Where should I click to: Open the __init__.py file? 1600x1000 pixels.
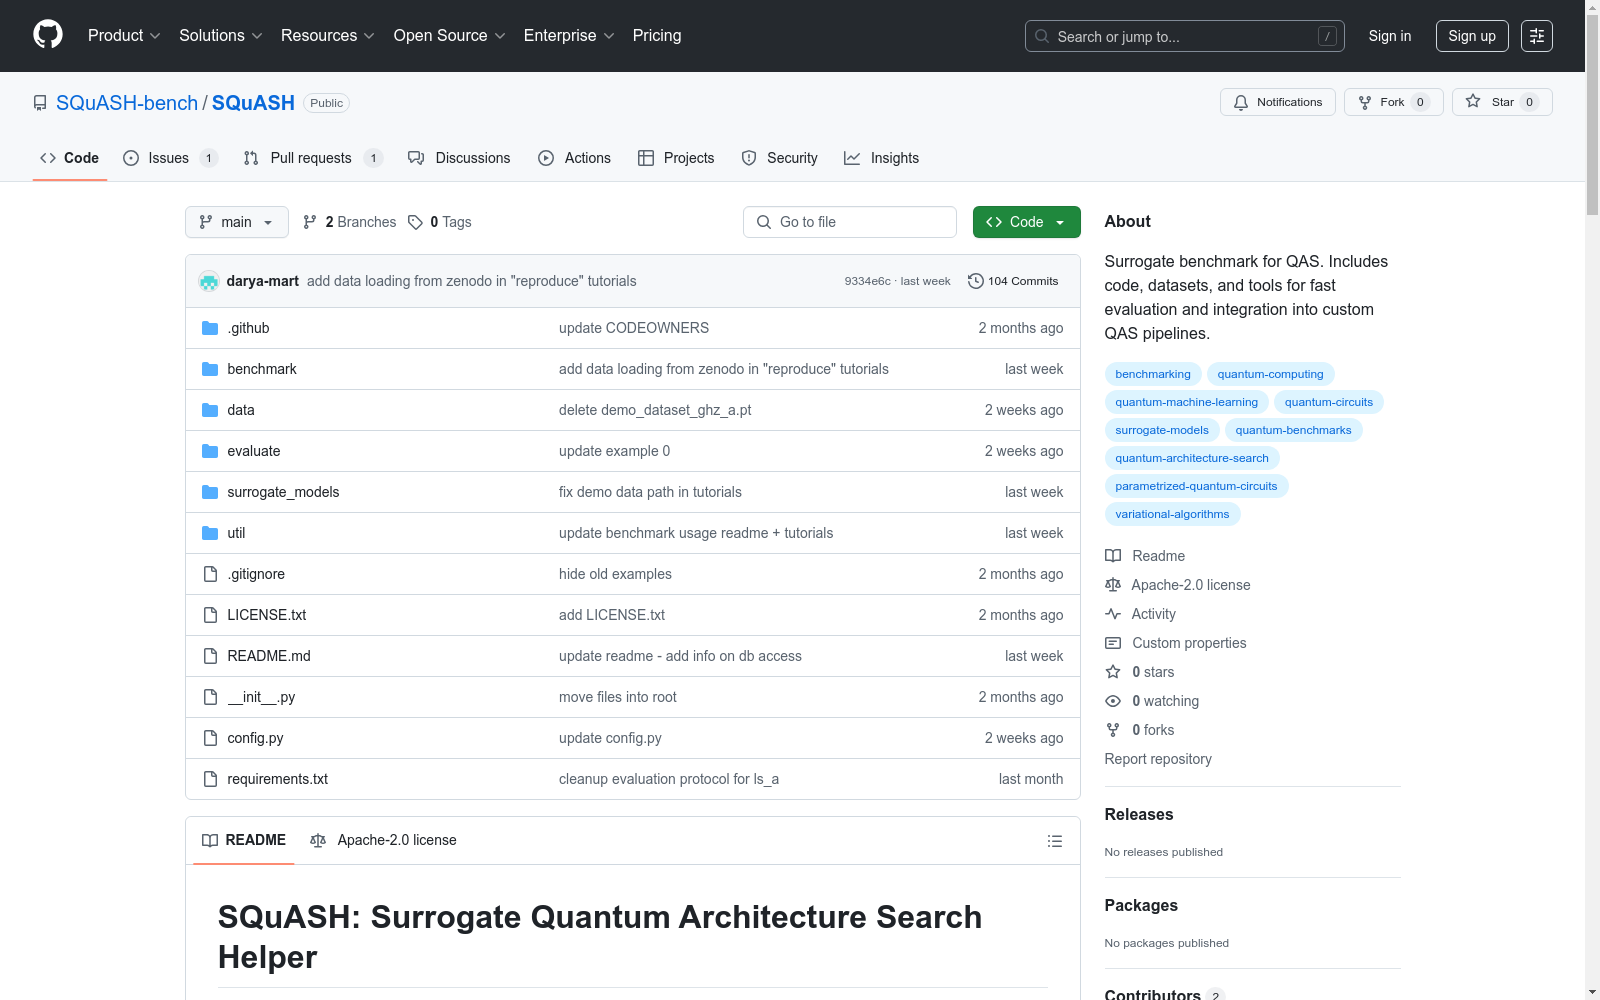pyautogui.click(x=261, y=697)
